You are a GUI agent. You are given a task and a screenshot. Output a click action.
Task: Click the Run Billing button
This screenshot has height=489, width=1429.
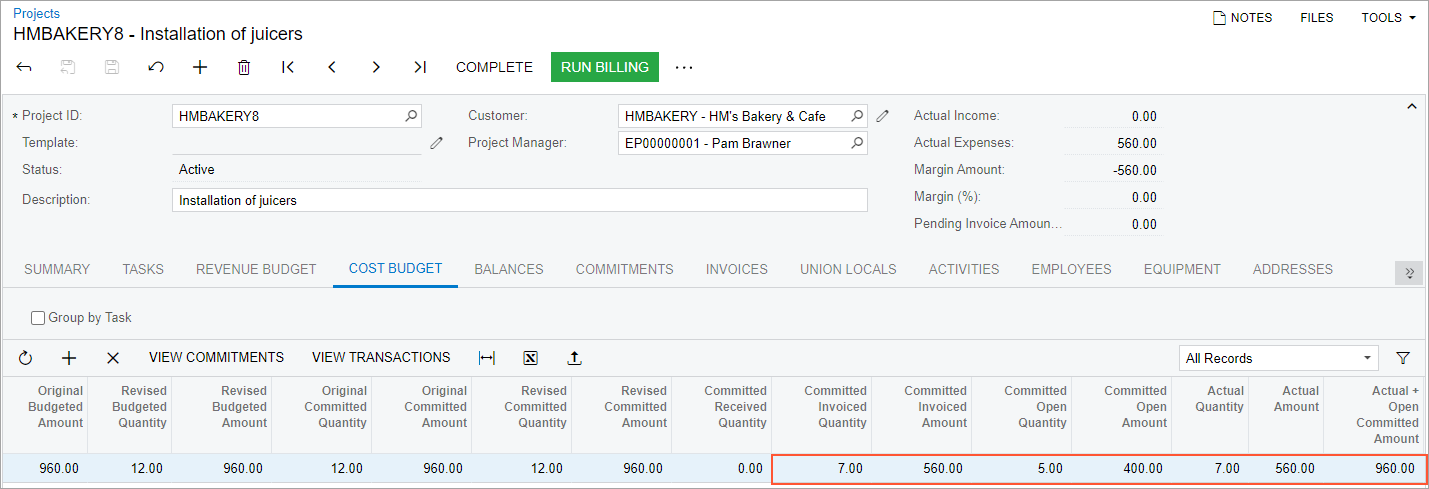tap(604, 67)
